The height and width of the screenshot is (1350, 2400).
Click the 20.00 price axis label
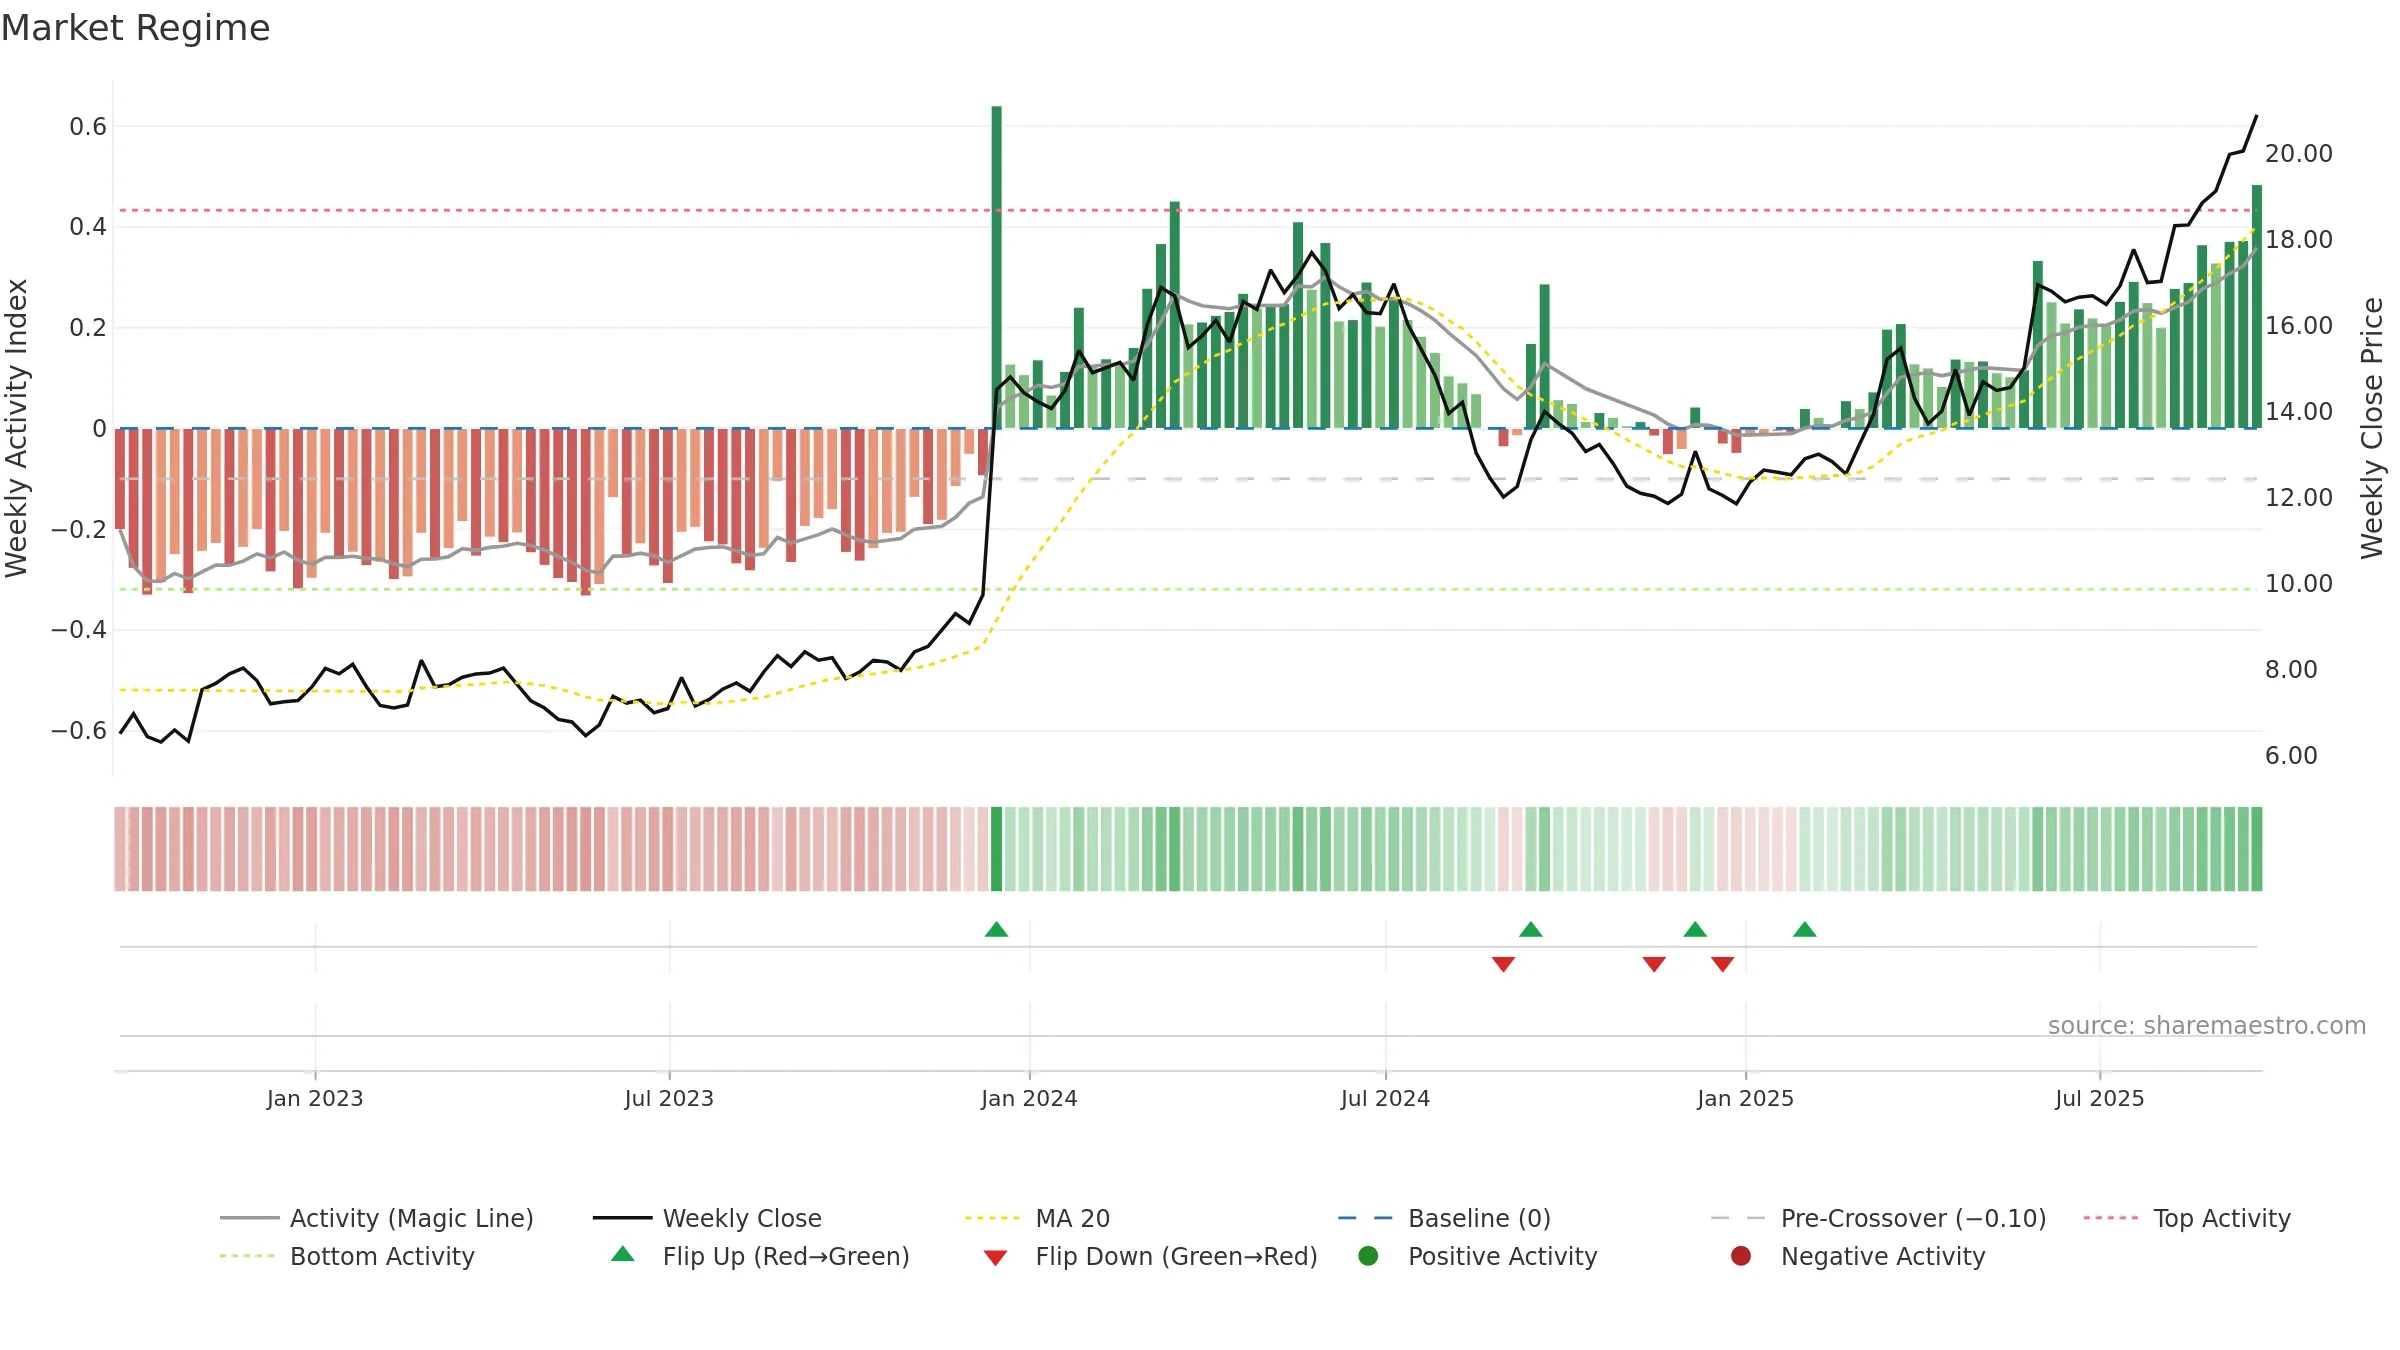(x=2298, y=154)
